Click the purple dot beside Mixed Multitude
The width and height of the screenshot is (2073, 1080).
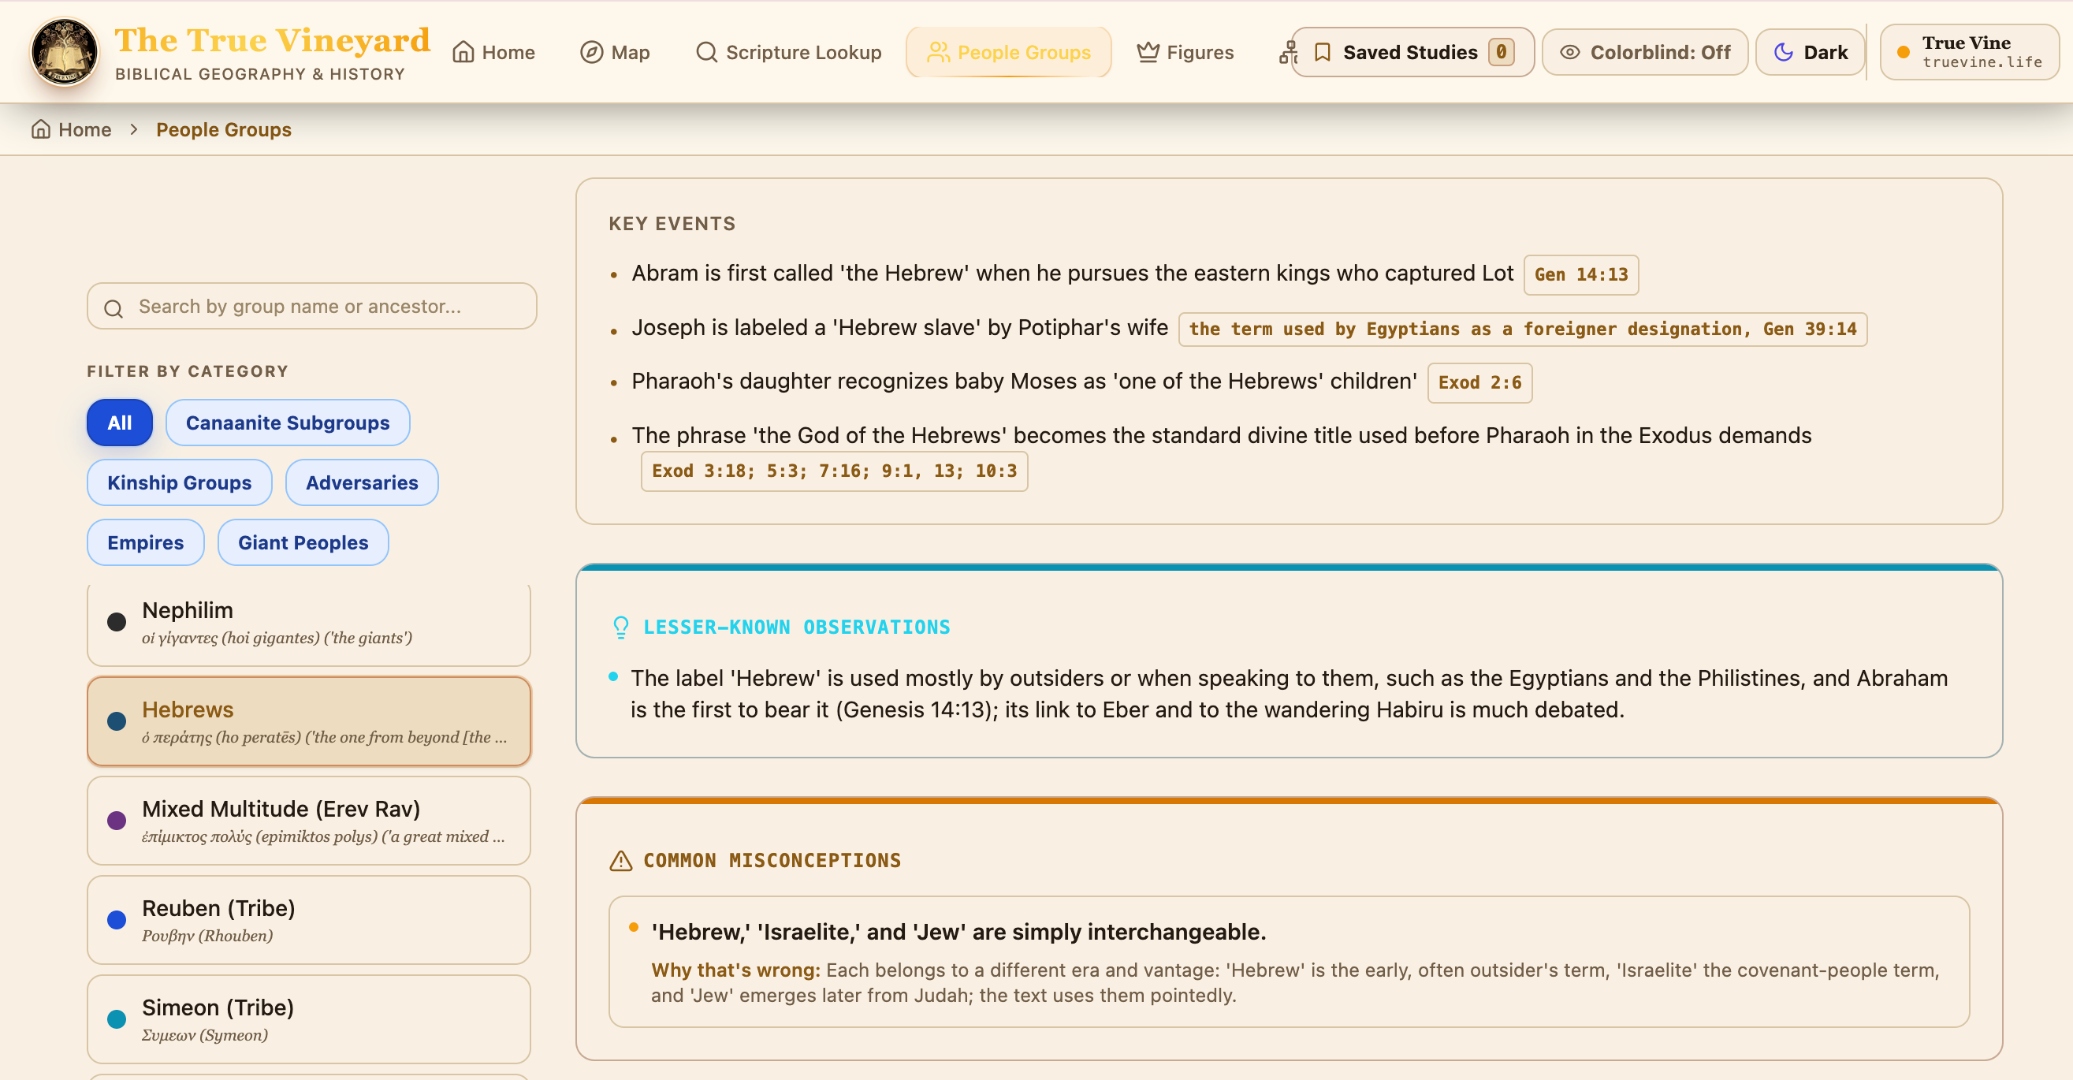(x=117, y=821)
